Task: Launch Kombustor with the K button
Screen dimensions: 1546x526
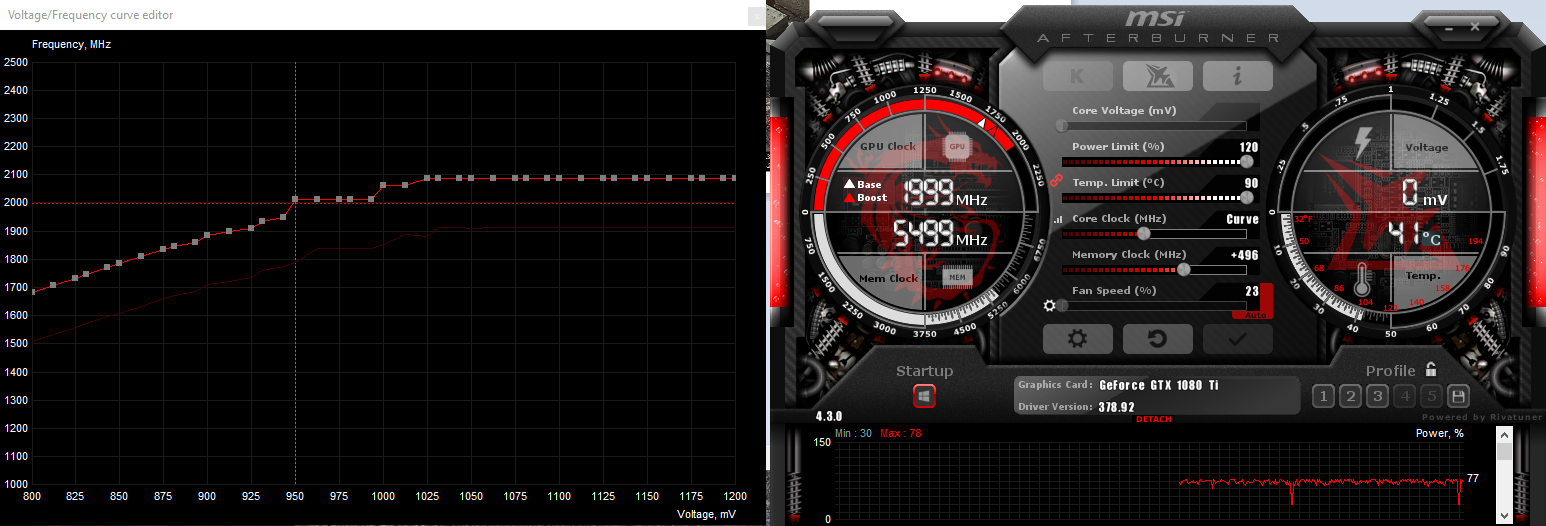Action: [1077, 76]
